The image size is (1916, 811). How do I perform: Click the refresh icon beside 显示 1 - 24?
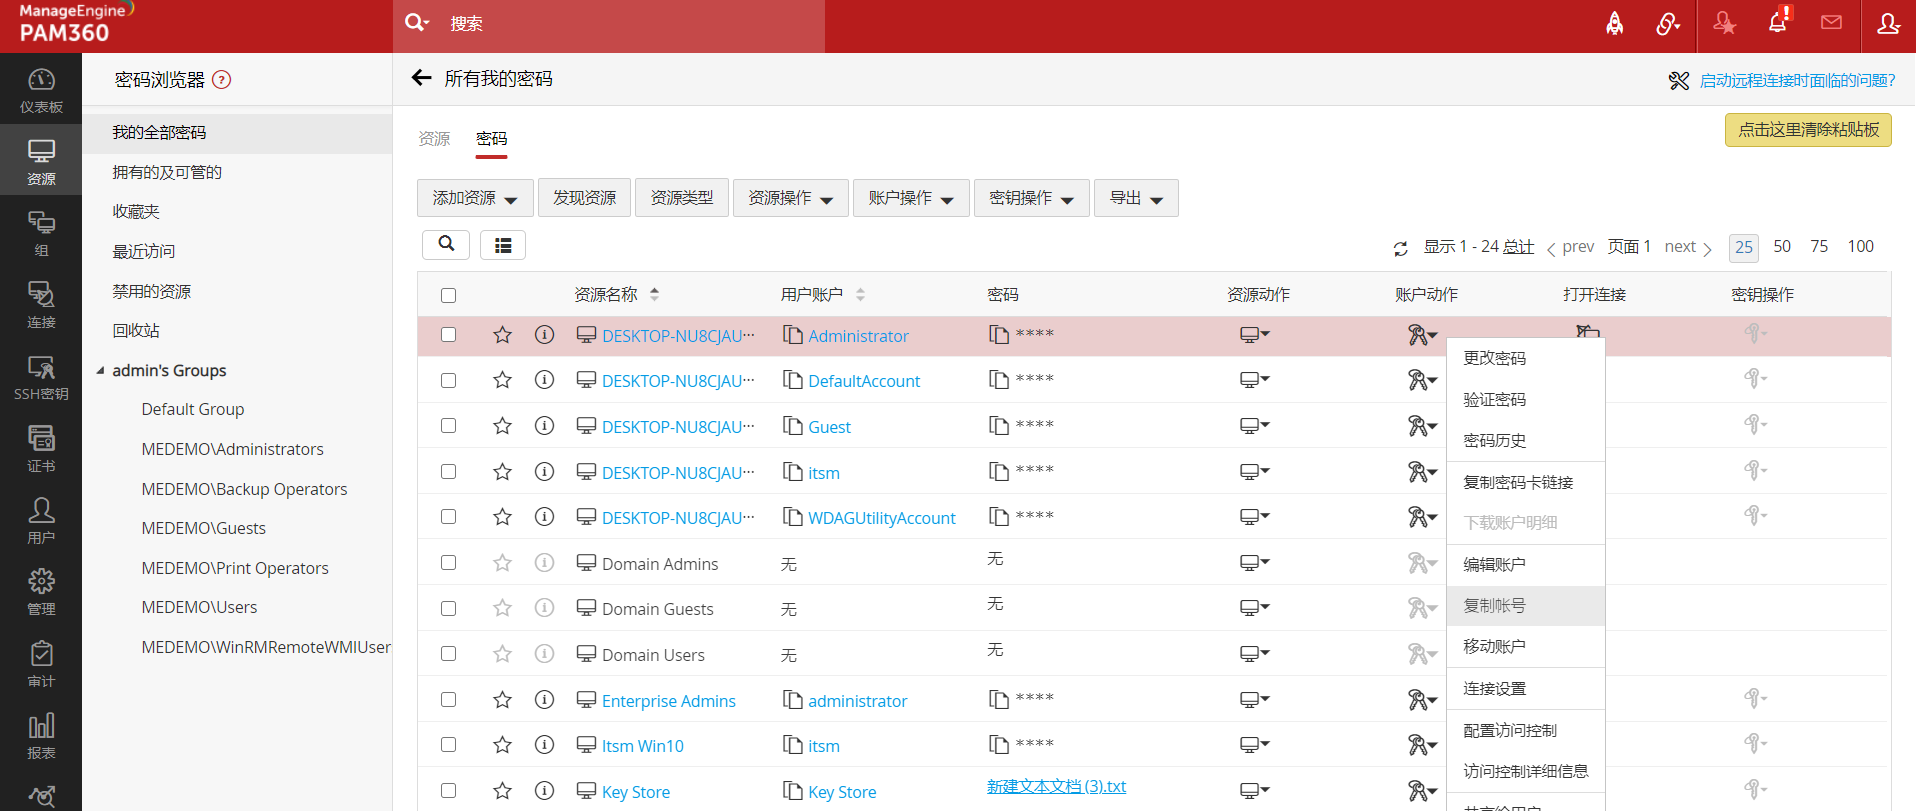point(1400,248)
